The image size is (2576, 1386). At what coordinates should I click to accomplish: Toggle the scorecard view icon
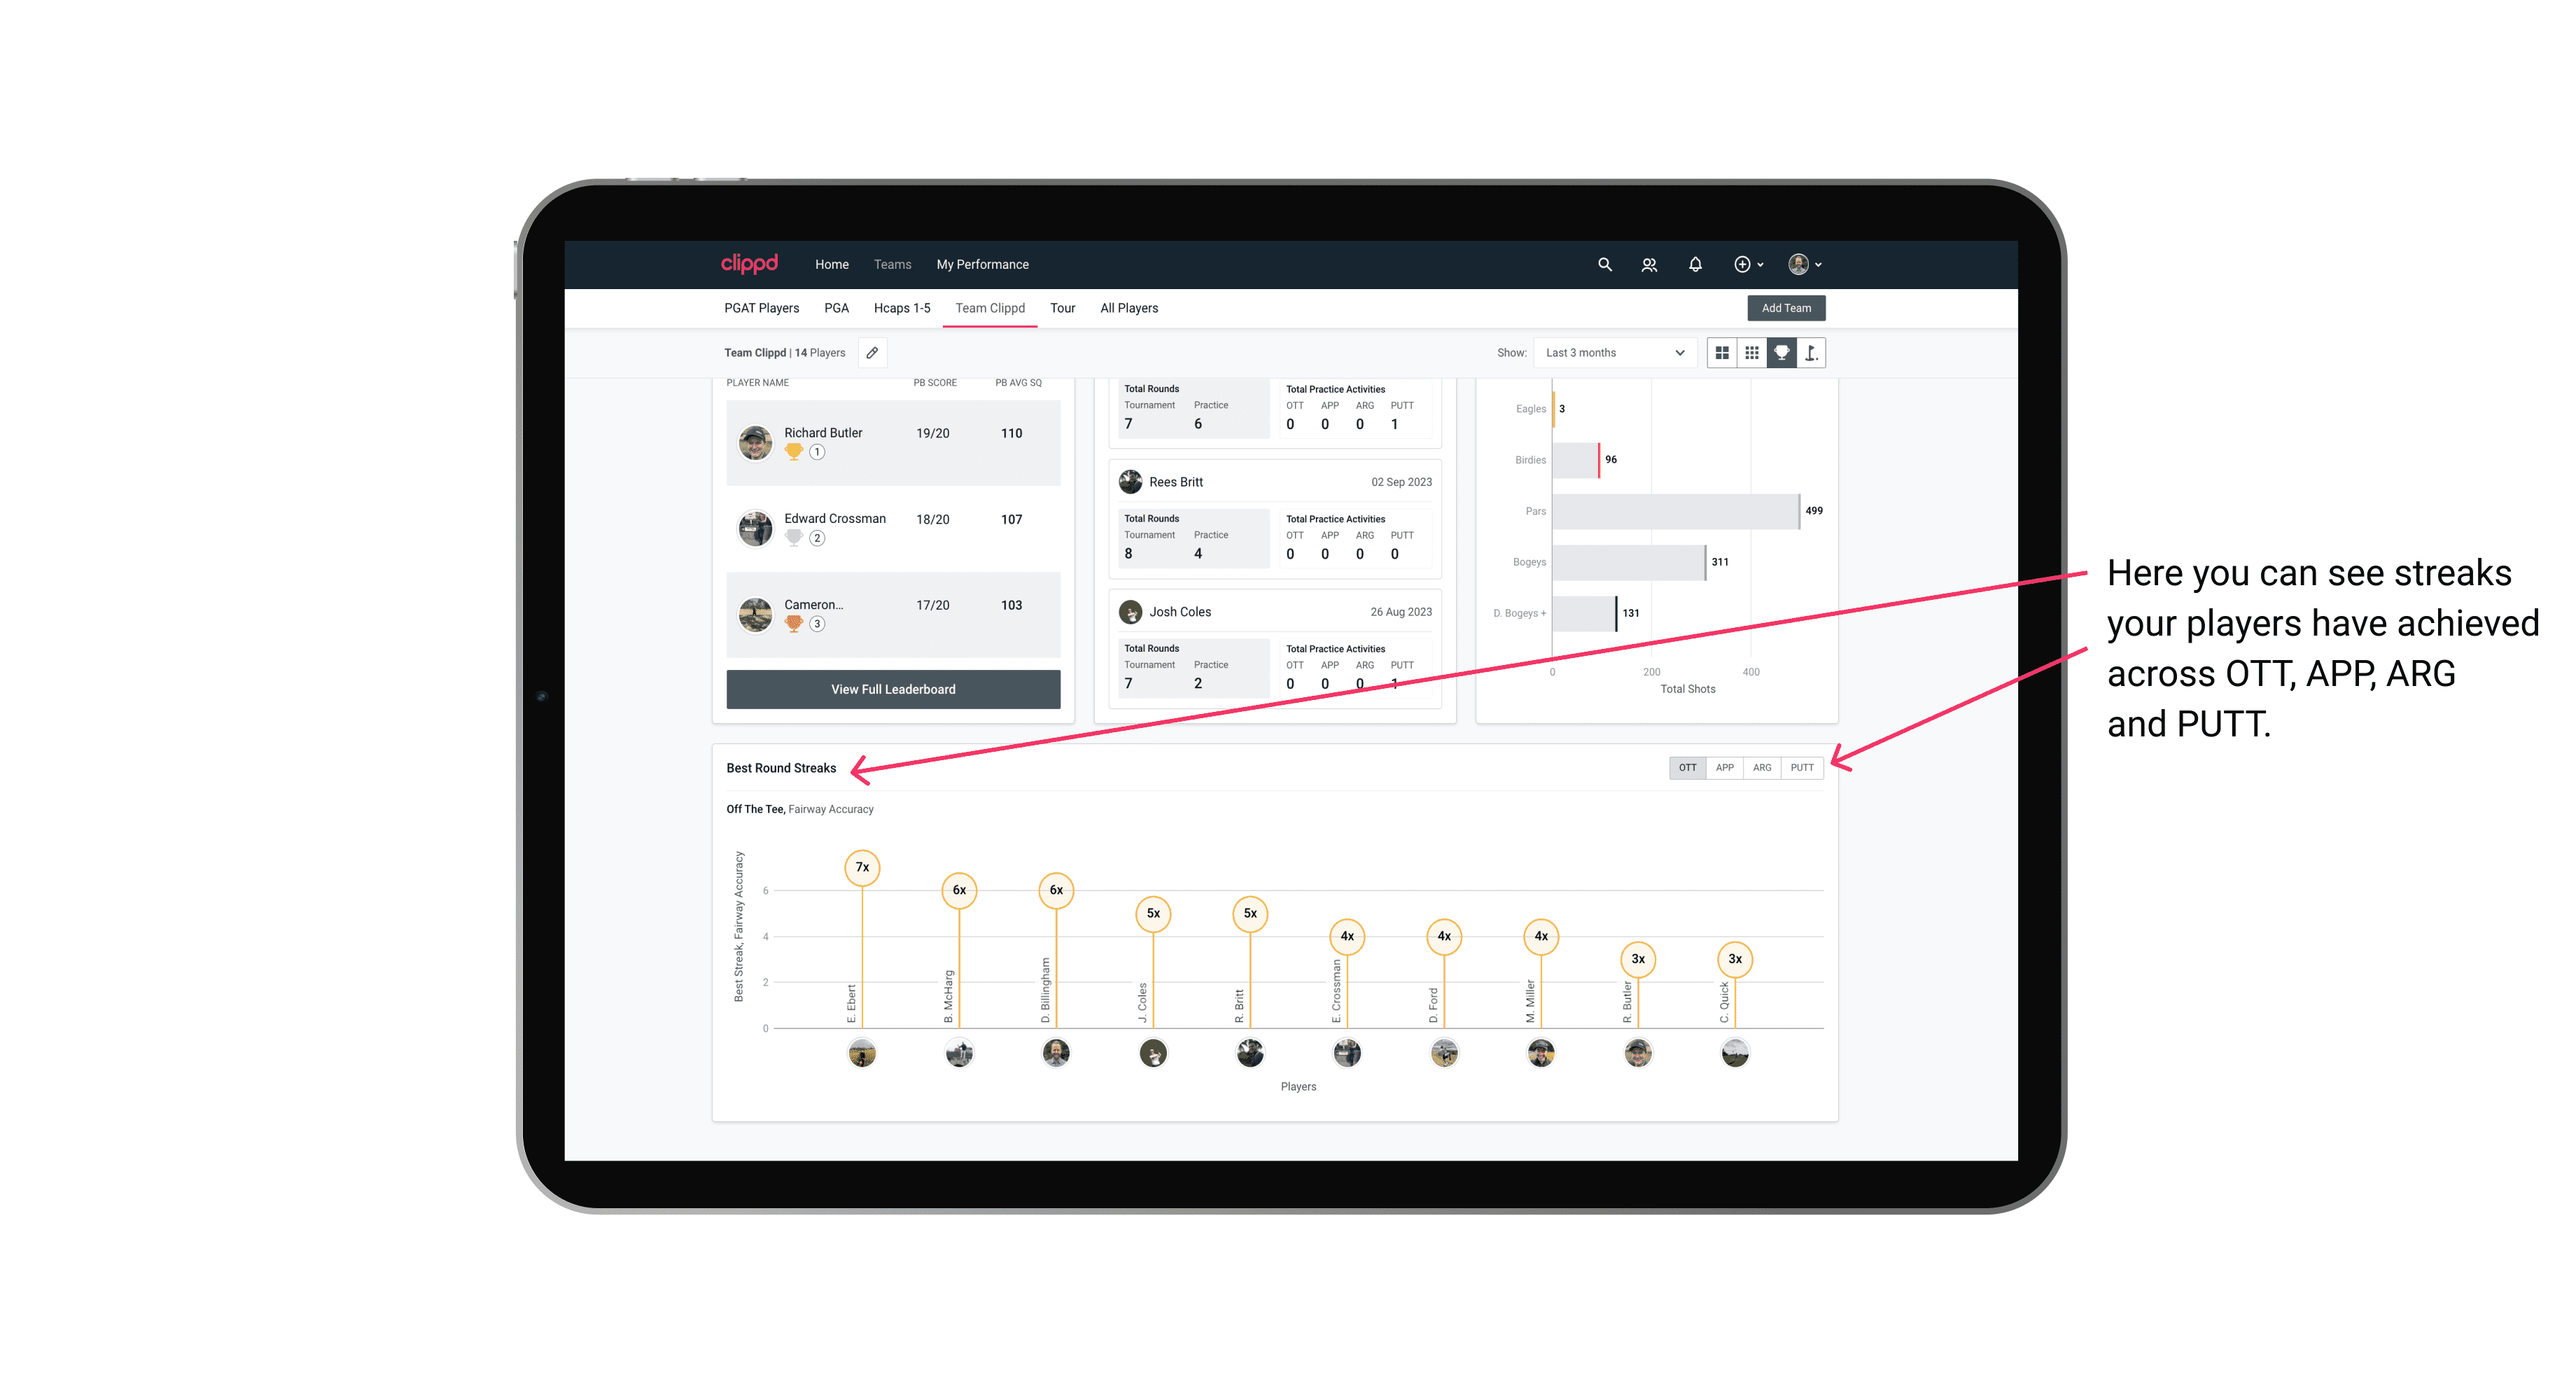[1807, 353]
